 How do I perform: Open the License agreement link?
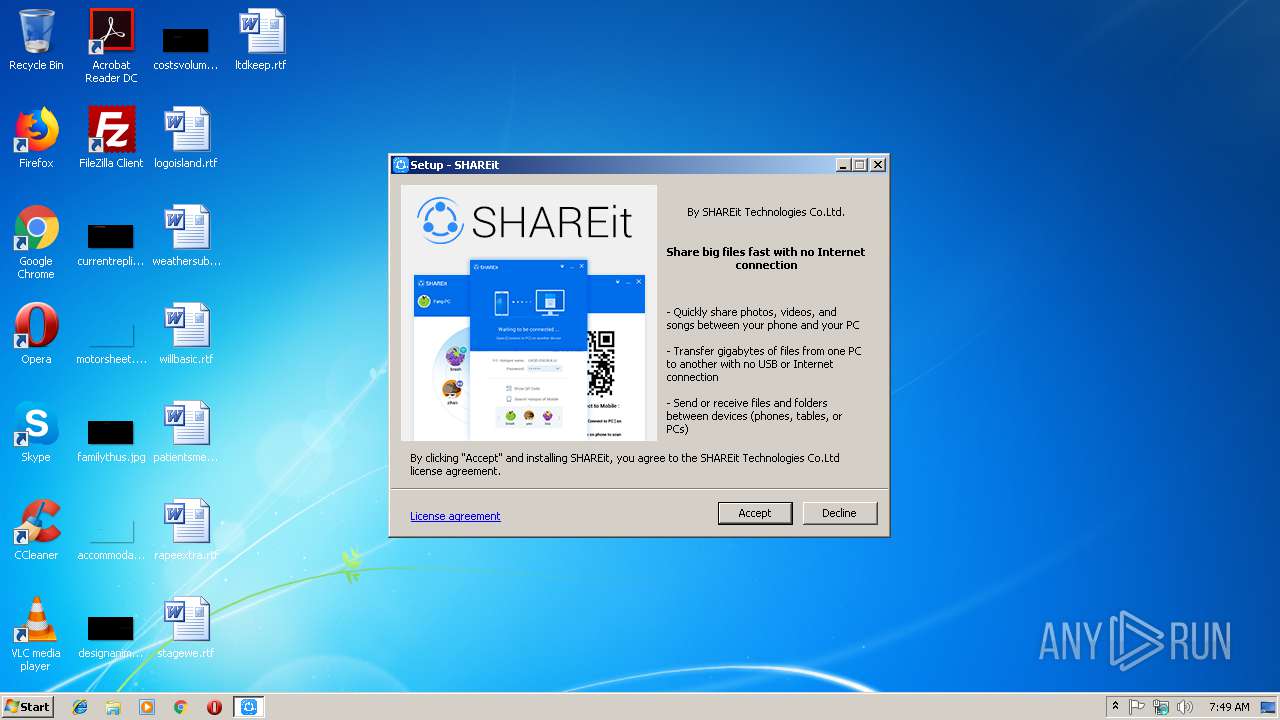click(x=455, y=516)
